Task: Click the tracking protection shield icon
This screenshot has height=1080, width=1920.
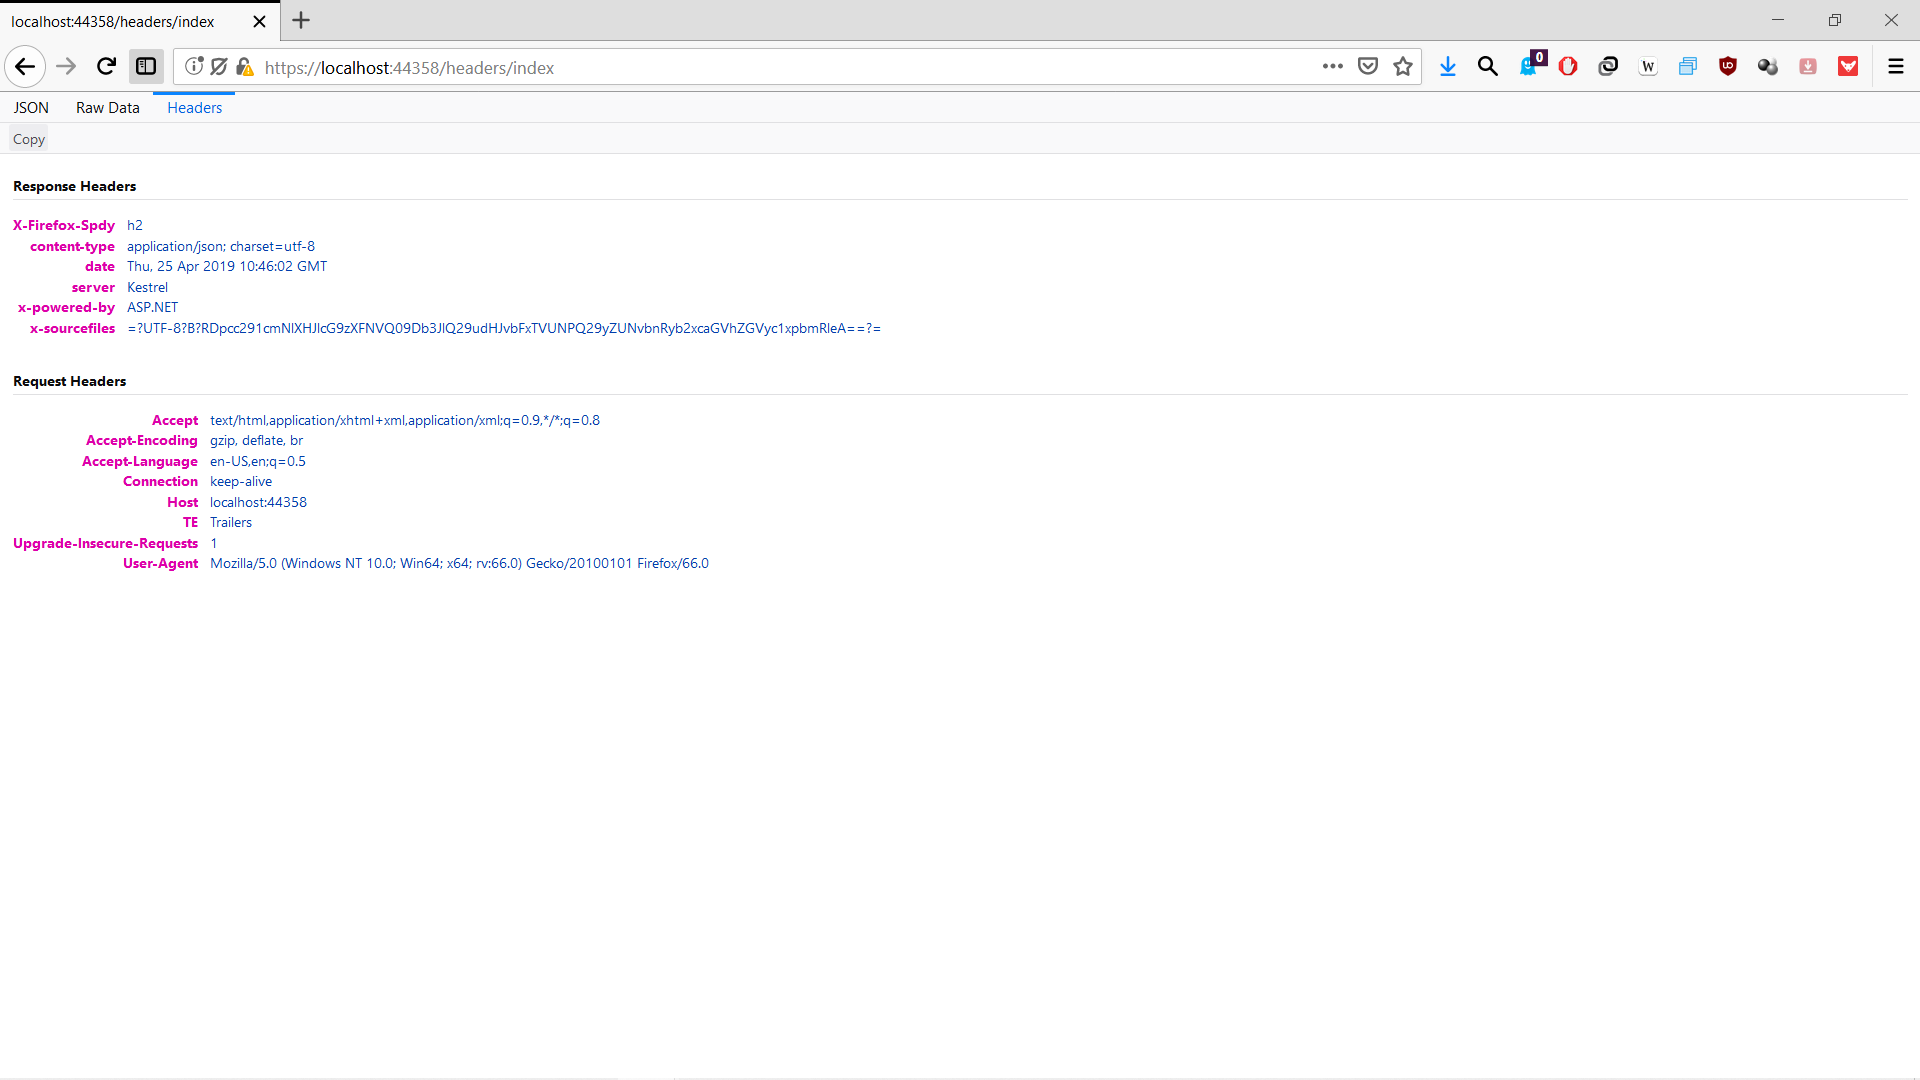Action: 219,67
